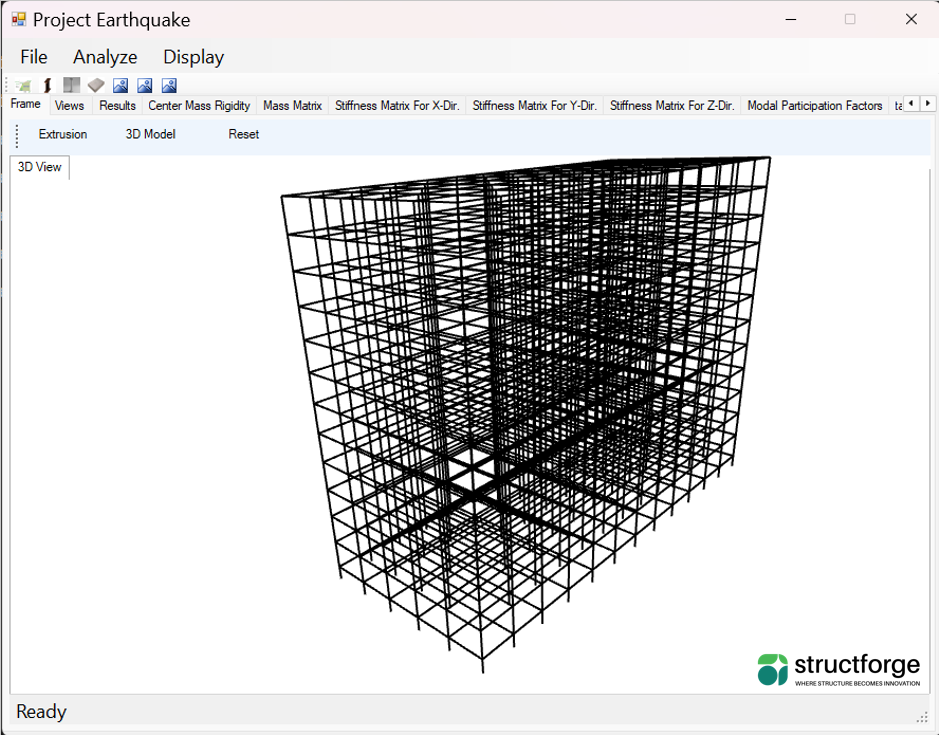
Task: Open Stiffness Matrix For Y-Dir. tab
Action: [535, 105]
